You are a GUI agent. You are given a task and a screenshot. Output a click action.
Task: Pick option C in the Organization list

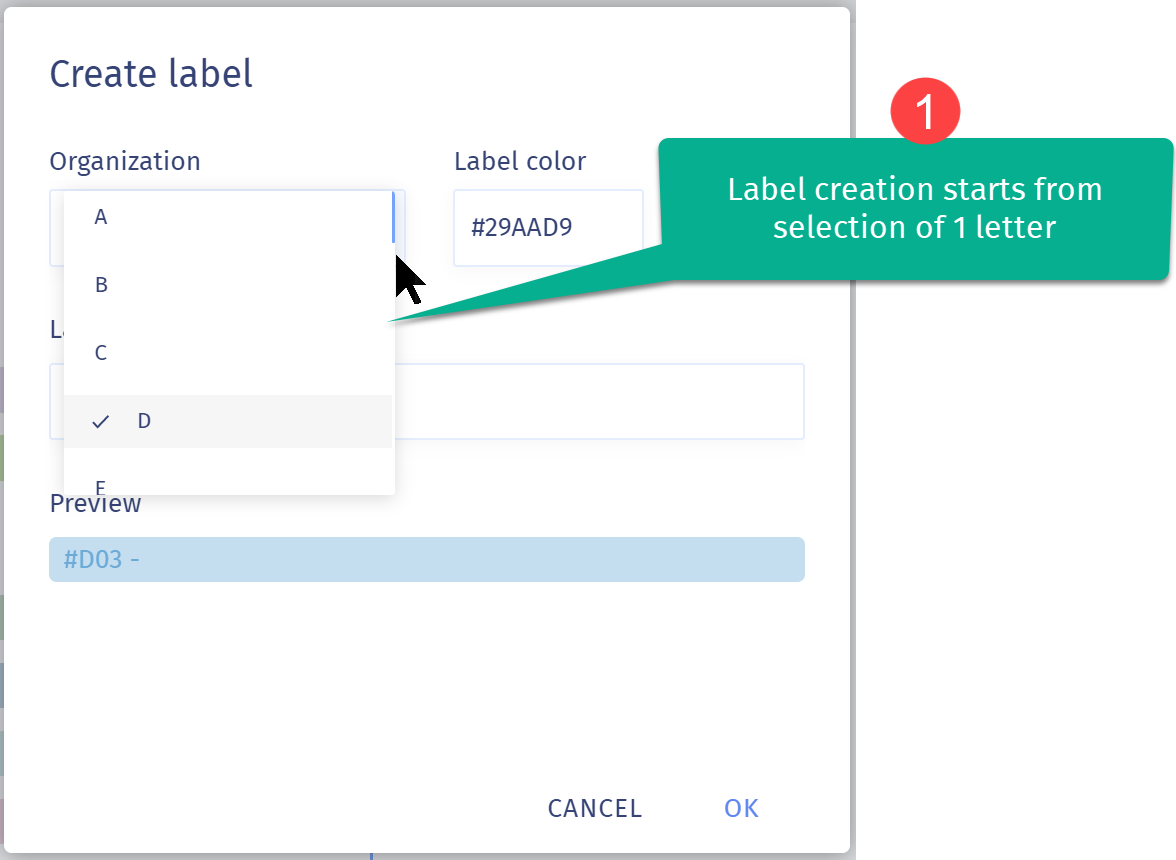(228, 352)
